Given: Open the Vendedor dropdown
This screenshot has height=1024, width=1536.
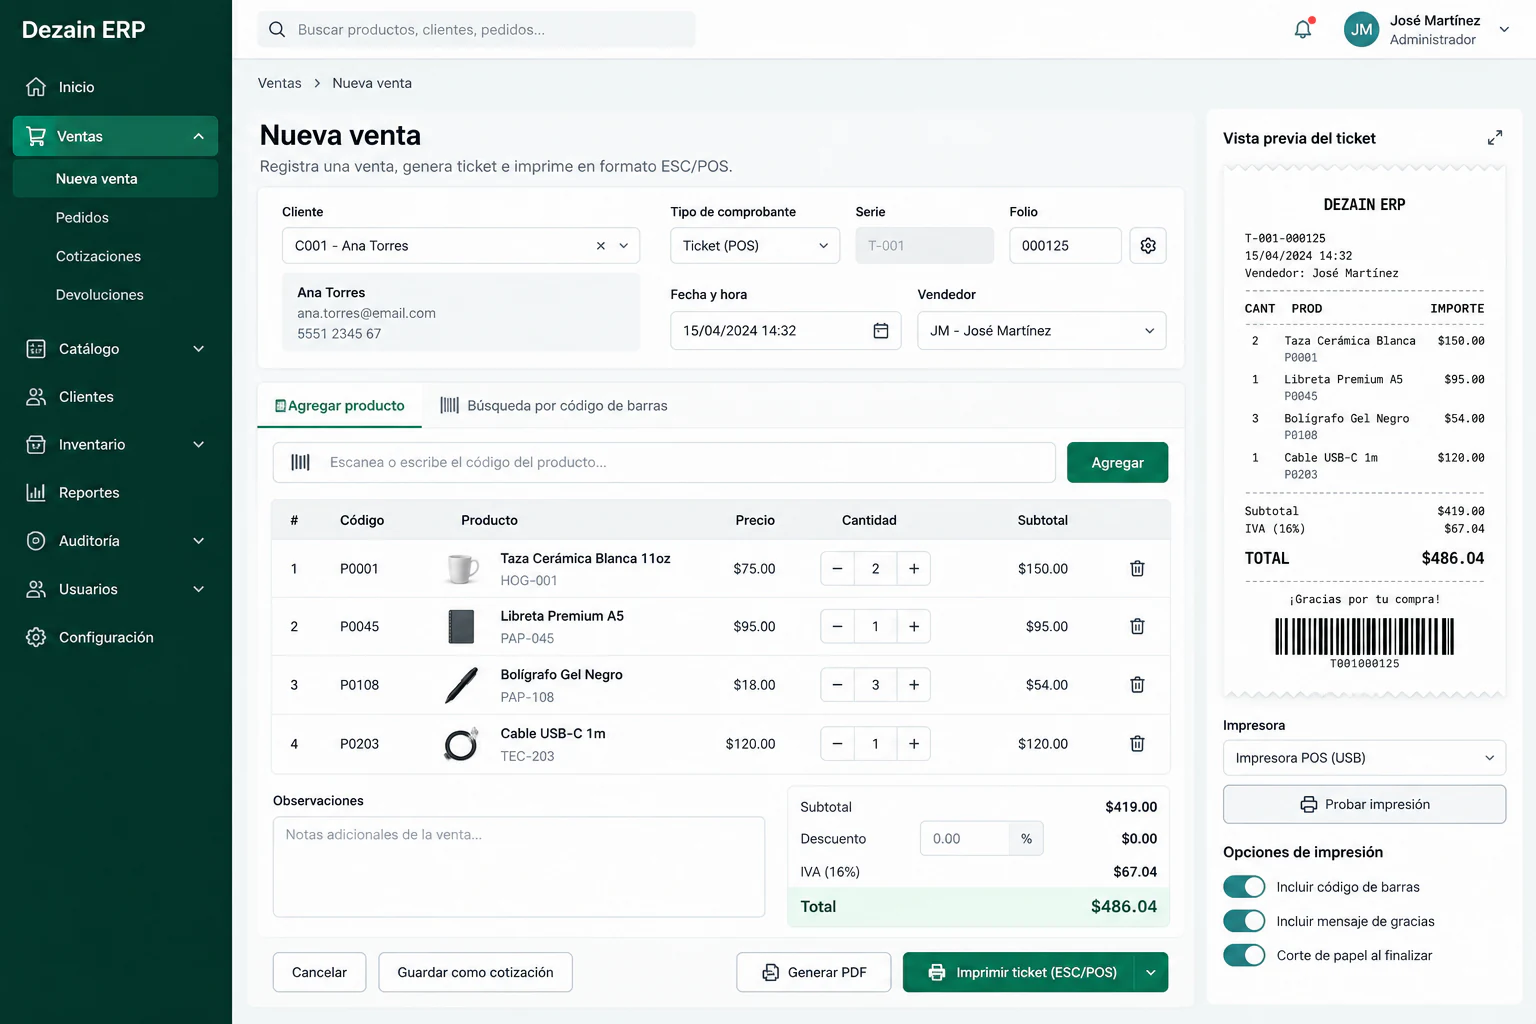Looking at the screenshot, I should 1041,331.
